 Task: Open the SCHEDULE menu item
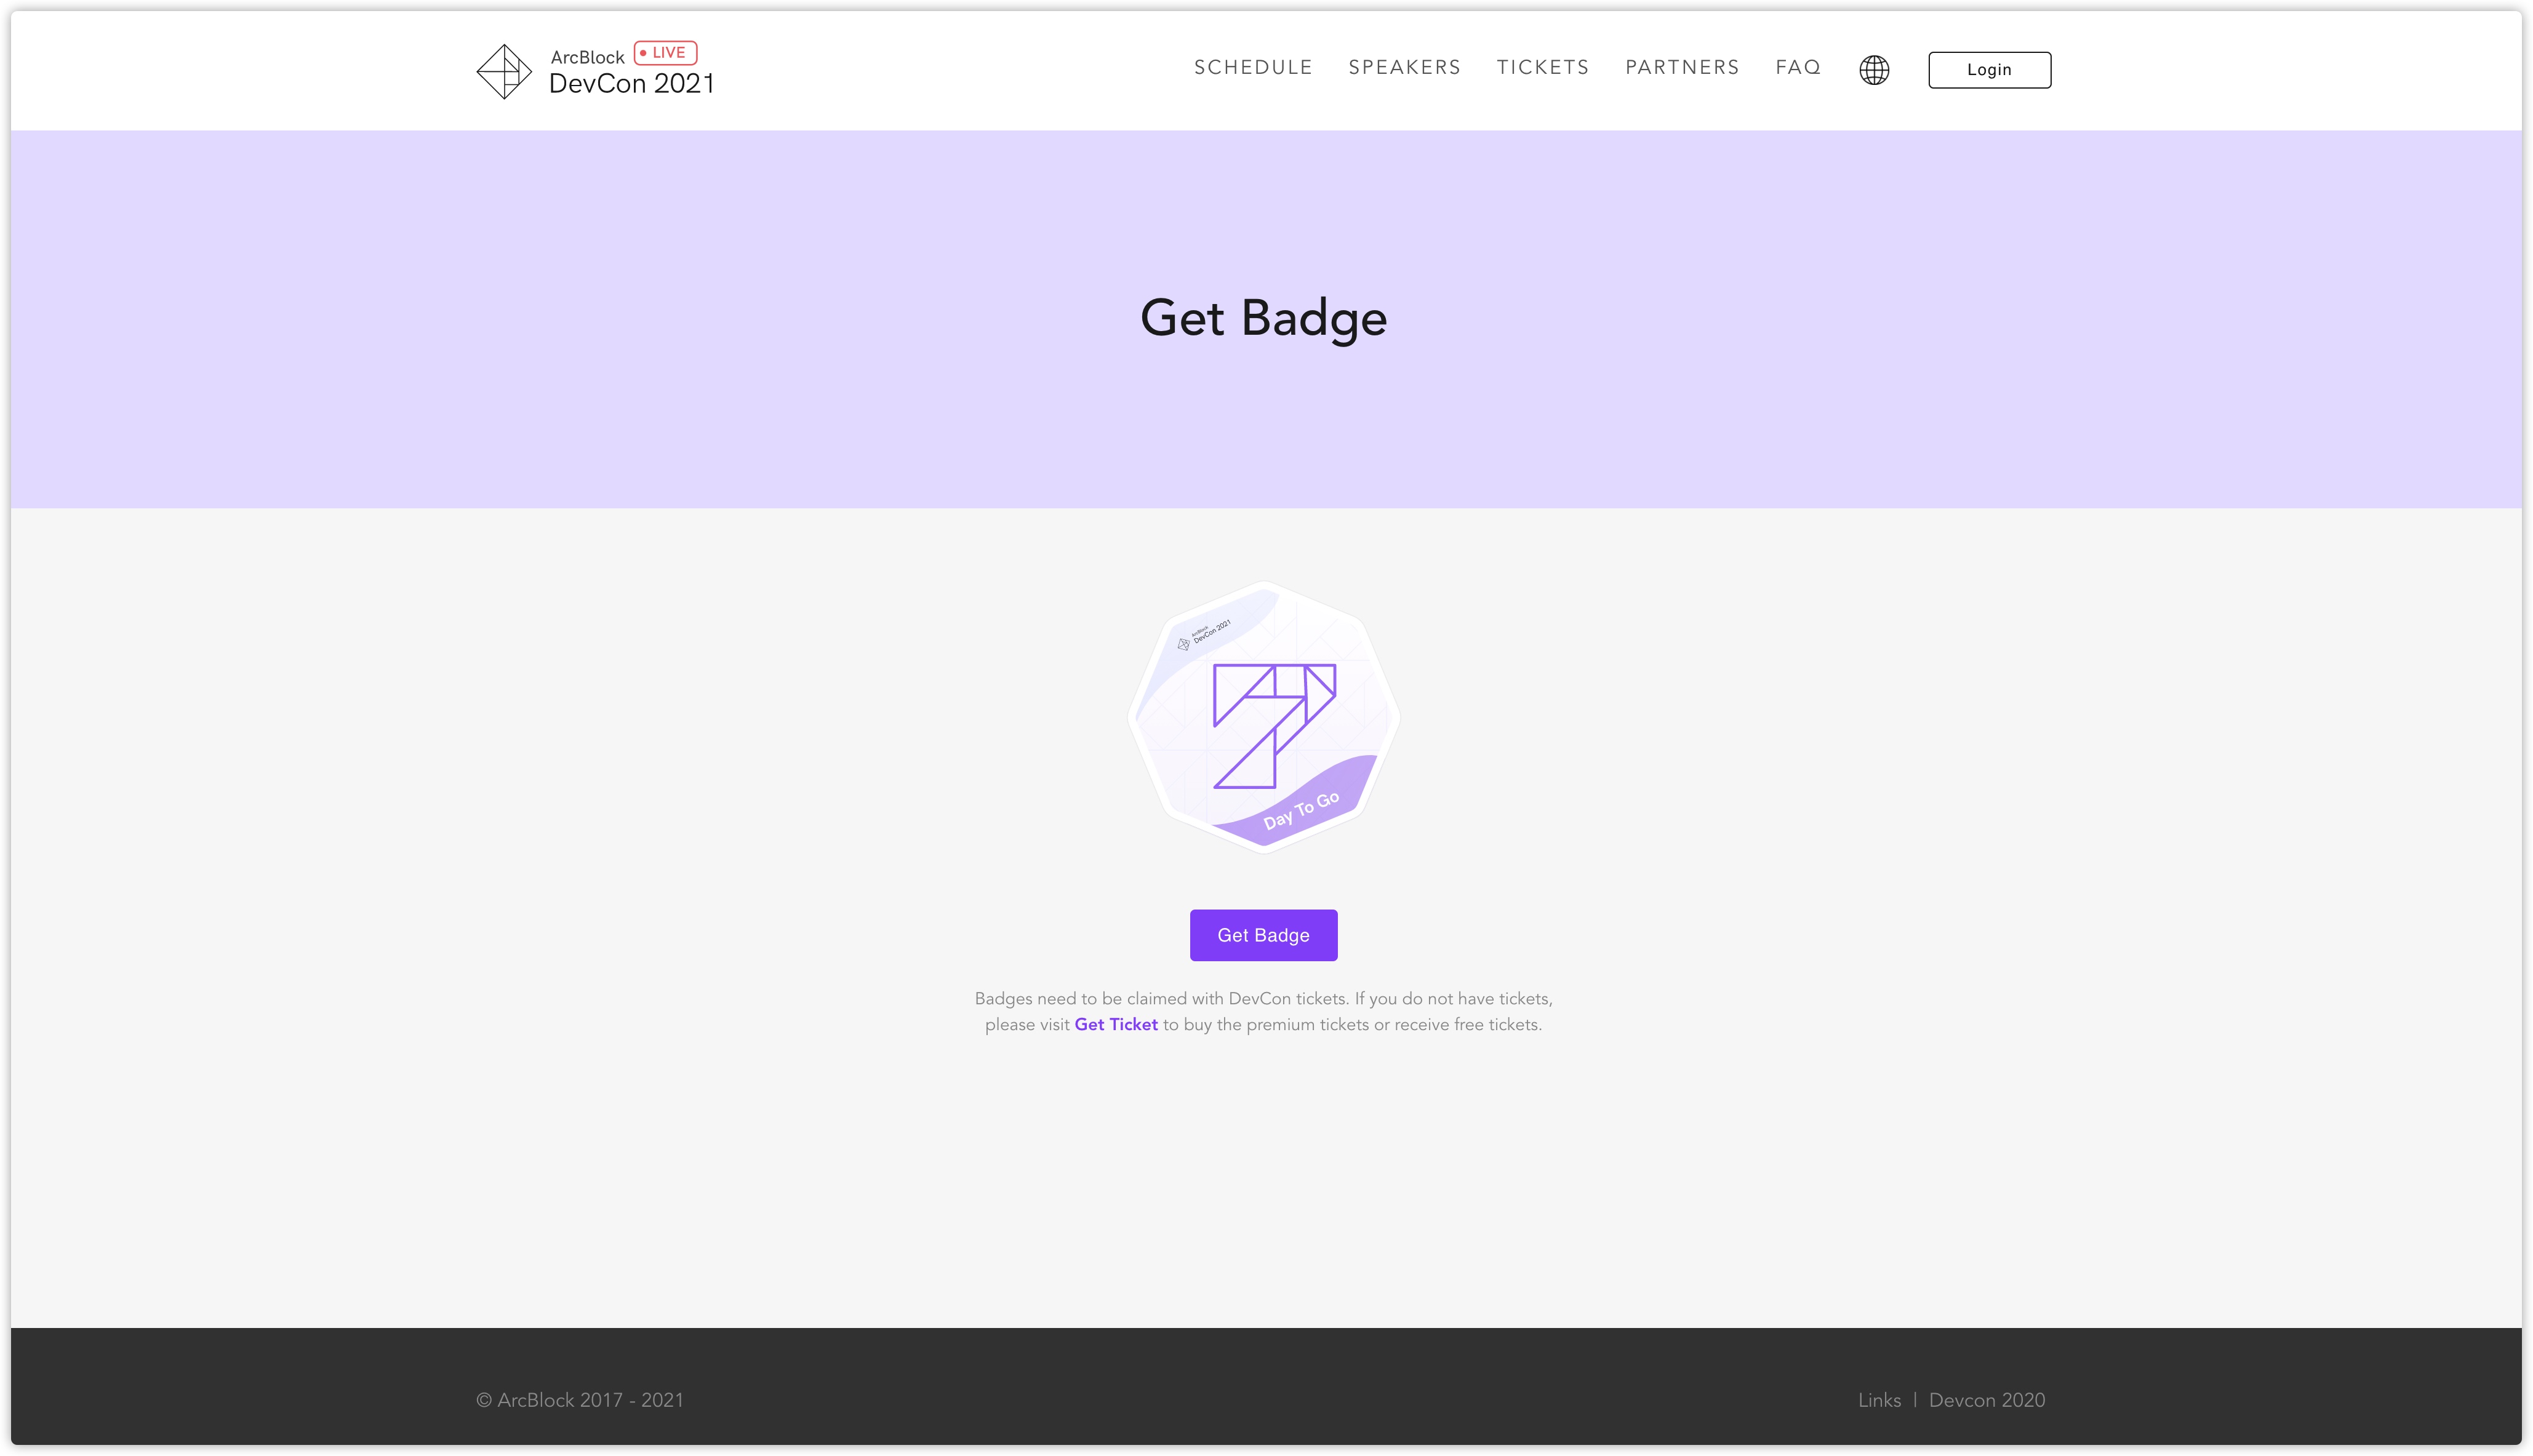(x=1252, y=67)
